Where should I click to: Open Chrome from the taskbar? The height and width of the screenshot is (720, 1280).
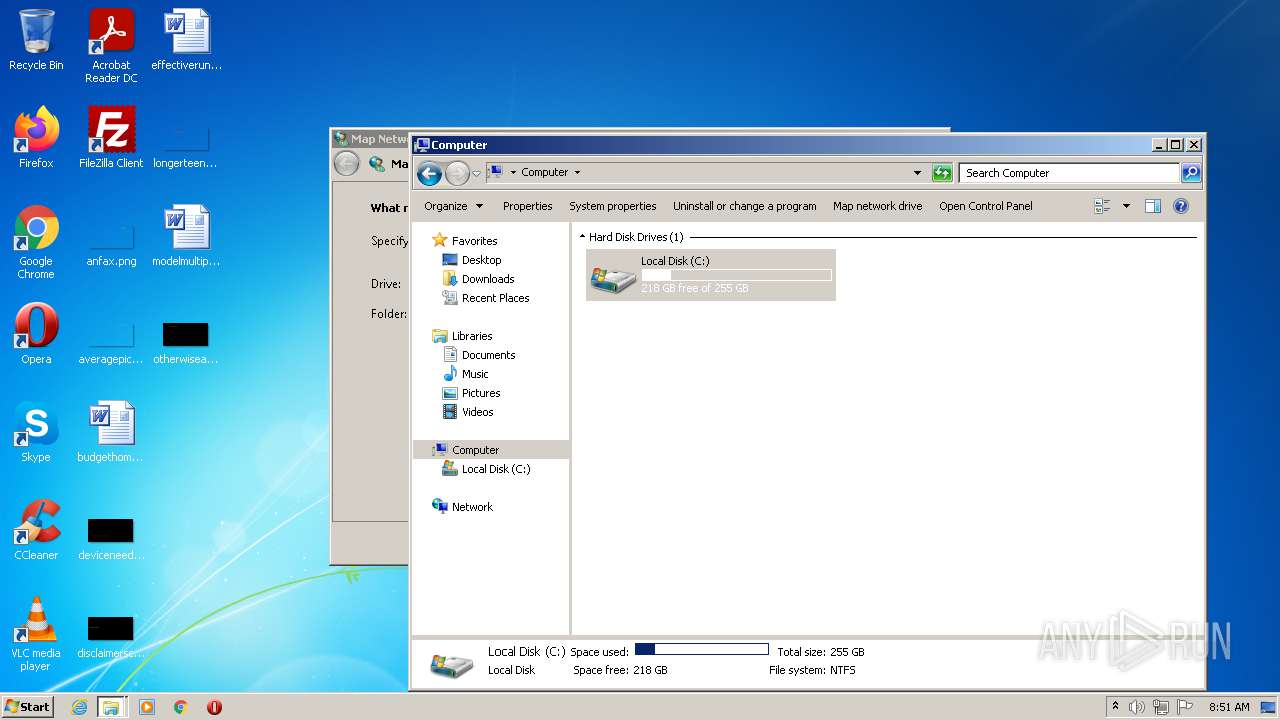[x=180, y=707]
